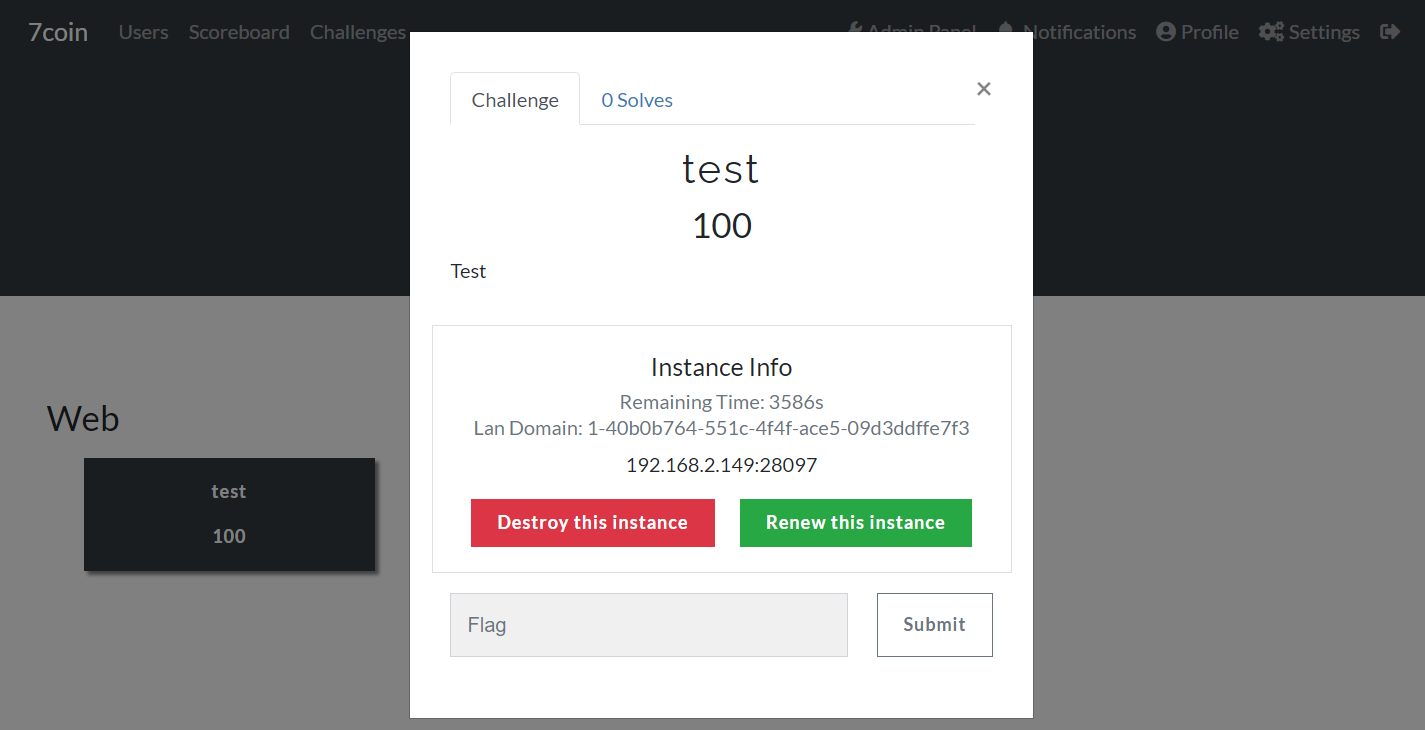Click the Web category heading
Image resolution: width=1425 pixels, height=730 pixels.
pyautogui.click(x=83, y=418)
